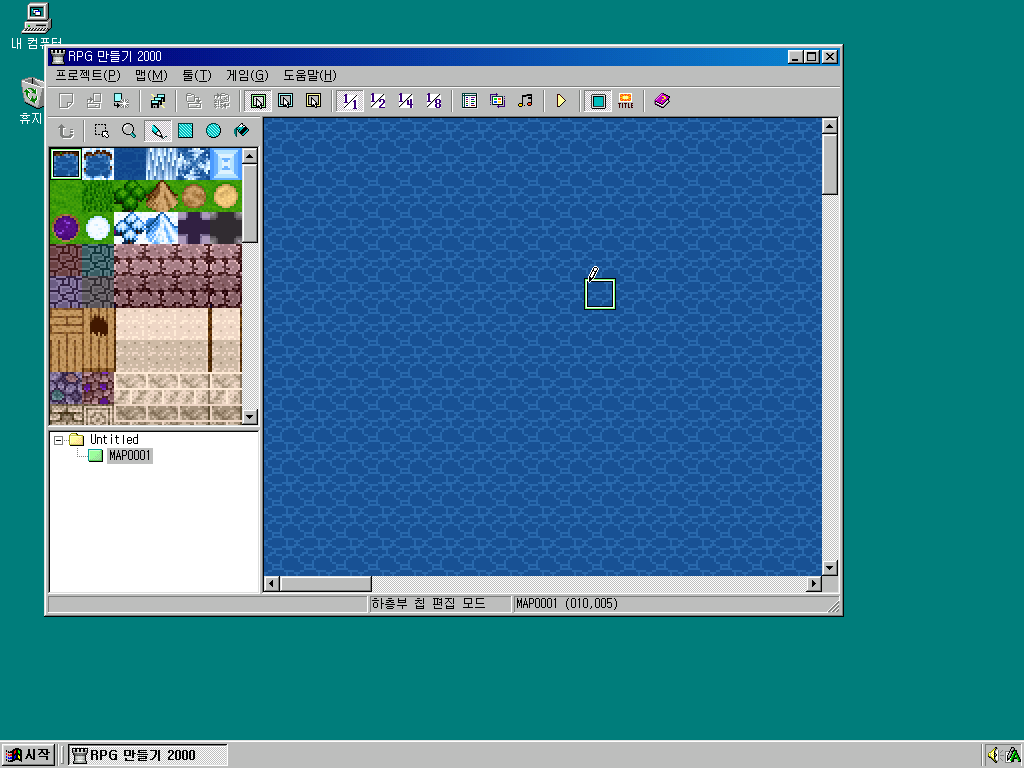This screenshot has height=768, width=1024.
Task: Set map zoom to 1/8 scale
Action: pos(434,101)
